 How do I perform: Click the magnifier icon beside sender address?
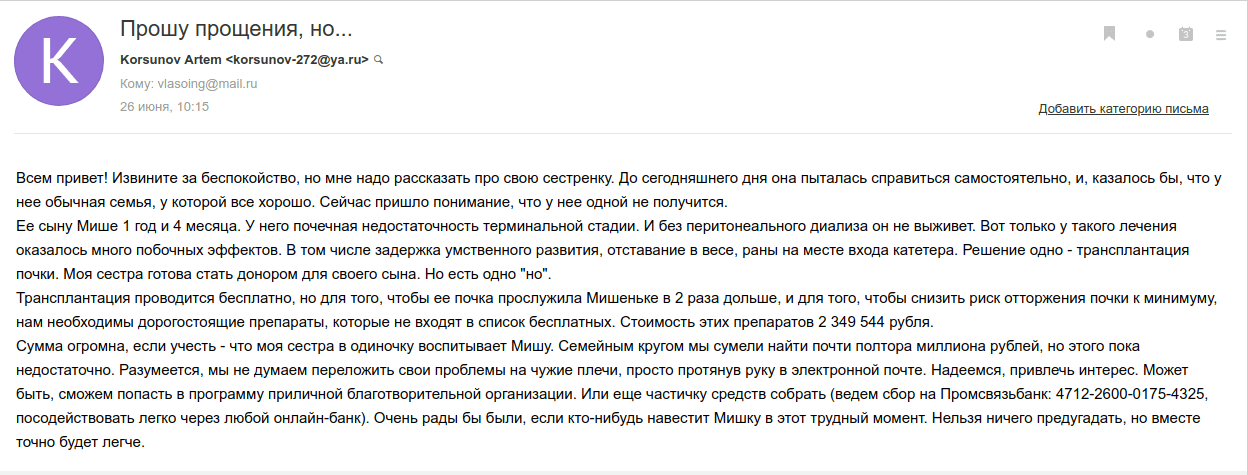pos(378,60)
